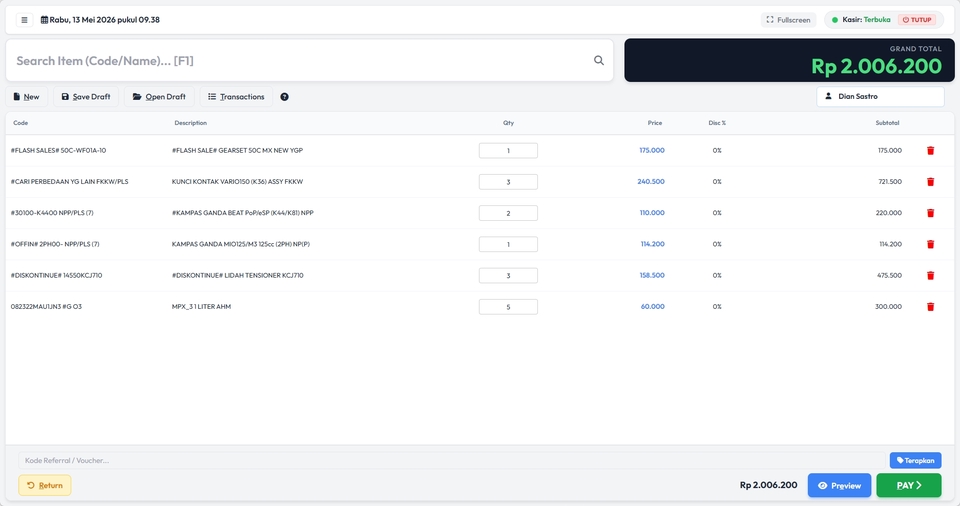Click the Code column header

tap(21, 123)
